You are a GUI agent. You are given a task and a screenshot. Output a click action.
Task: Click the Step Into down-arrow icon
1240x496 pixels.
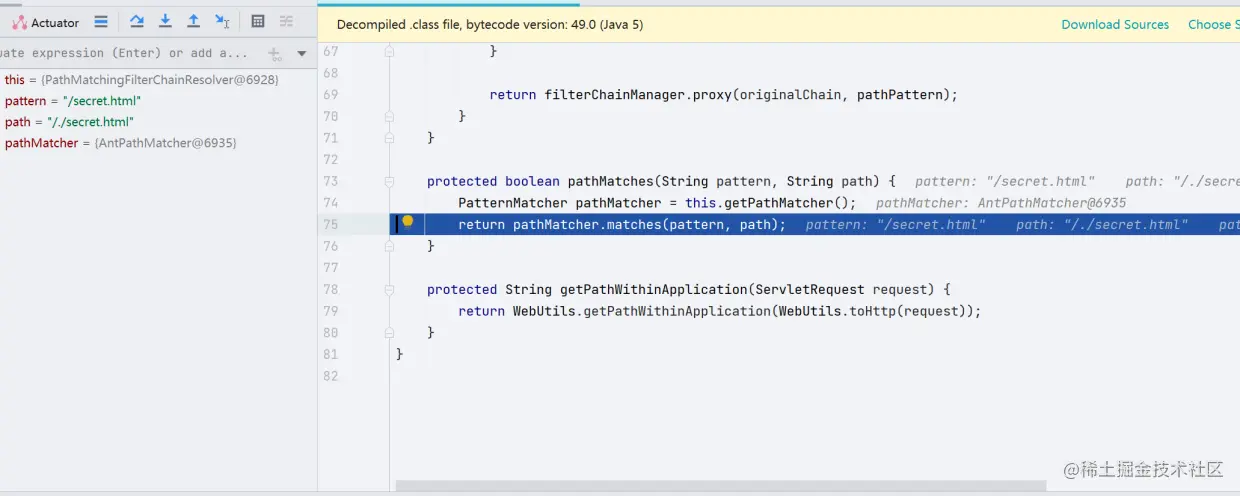point(165,22)
